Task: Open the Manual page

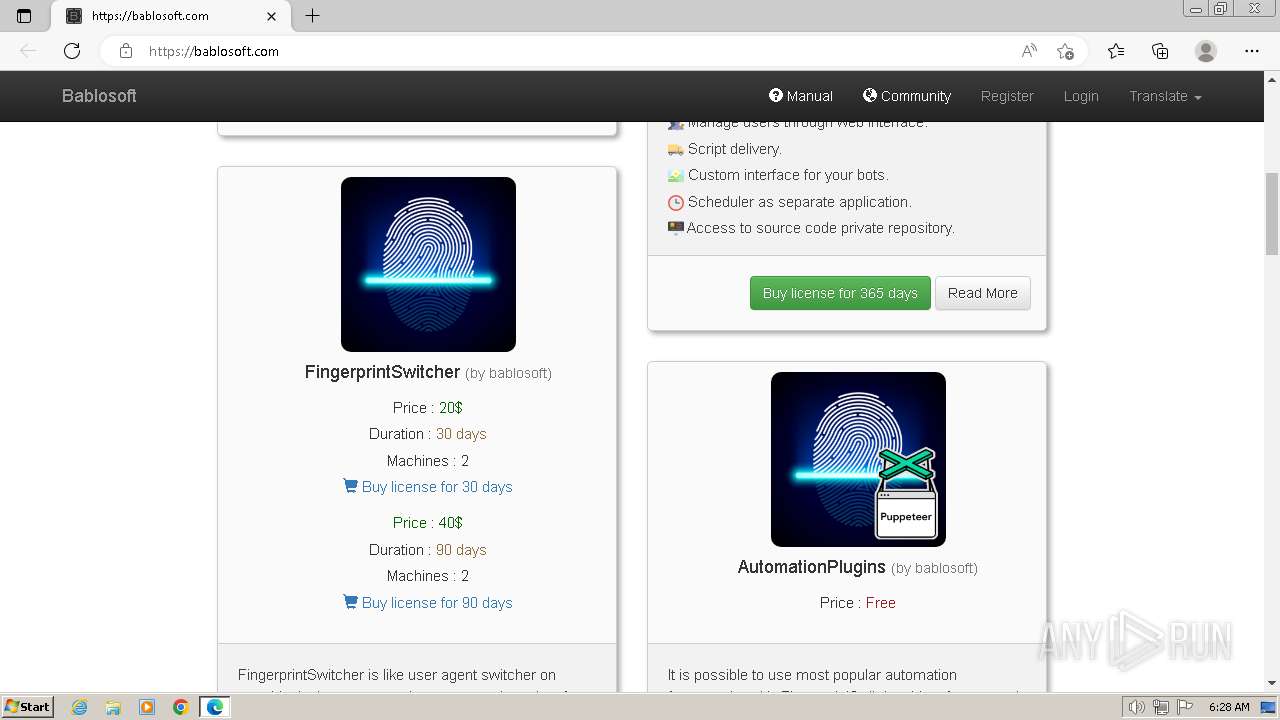Action: tap(800, 96)
